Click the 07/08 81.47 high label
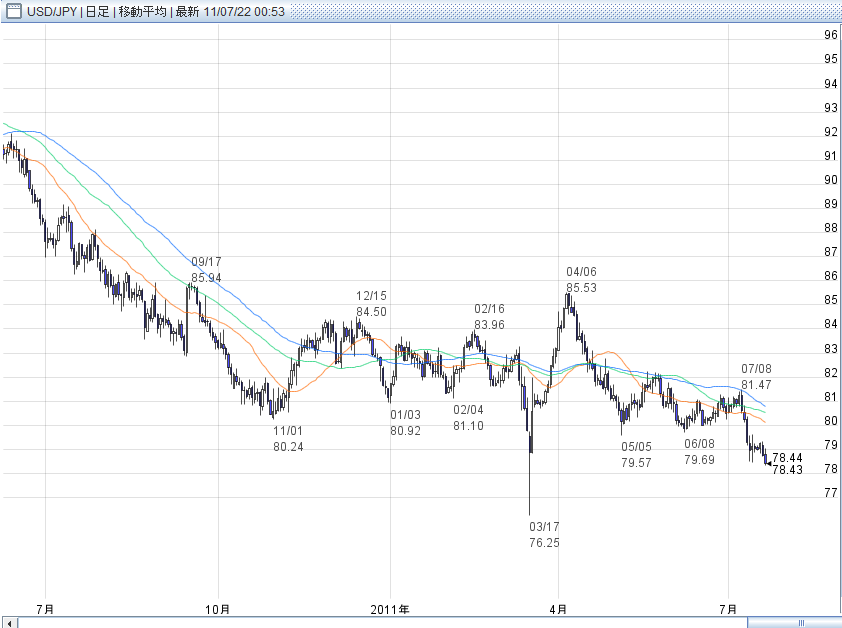Screen dimensions: 842x628 point(756,377)
